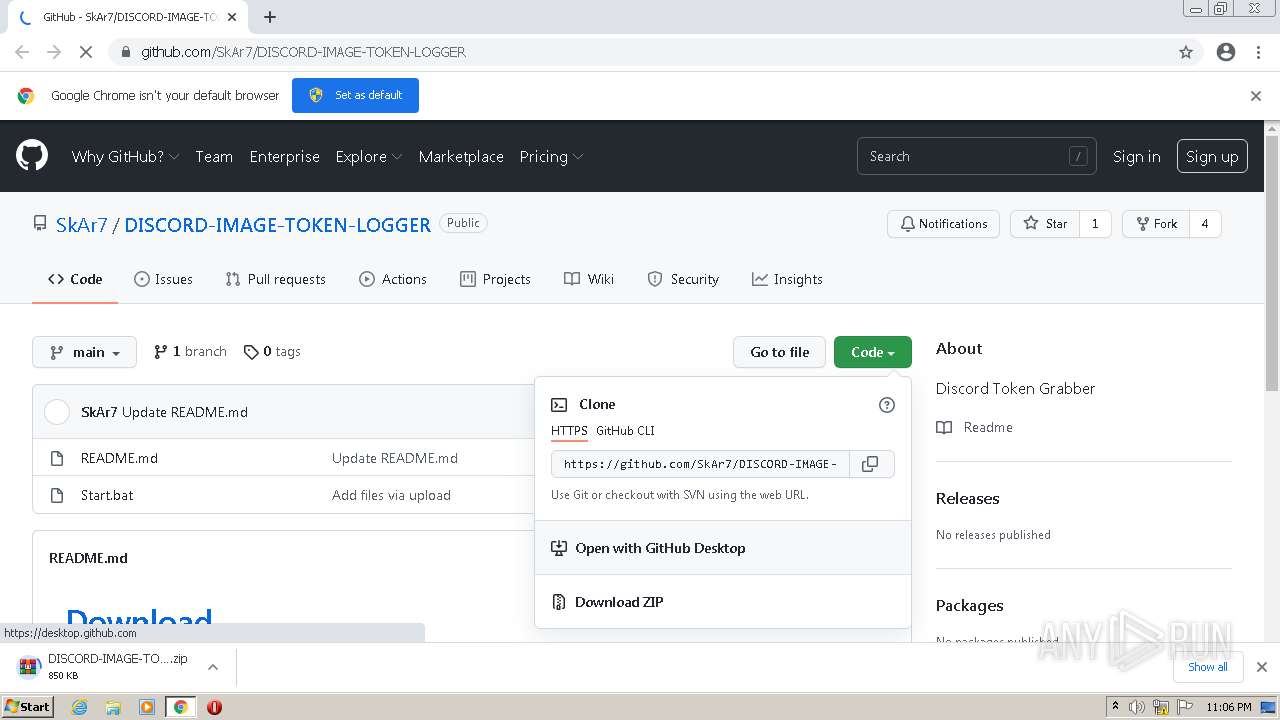
Task: Click the Notifications button
Action: click(x=943, y=224)
